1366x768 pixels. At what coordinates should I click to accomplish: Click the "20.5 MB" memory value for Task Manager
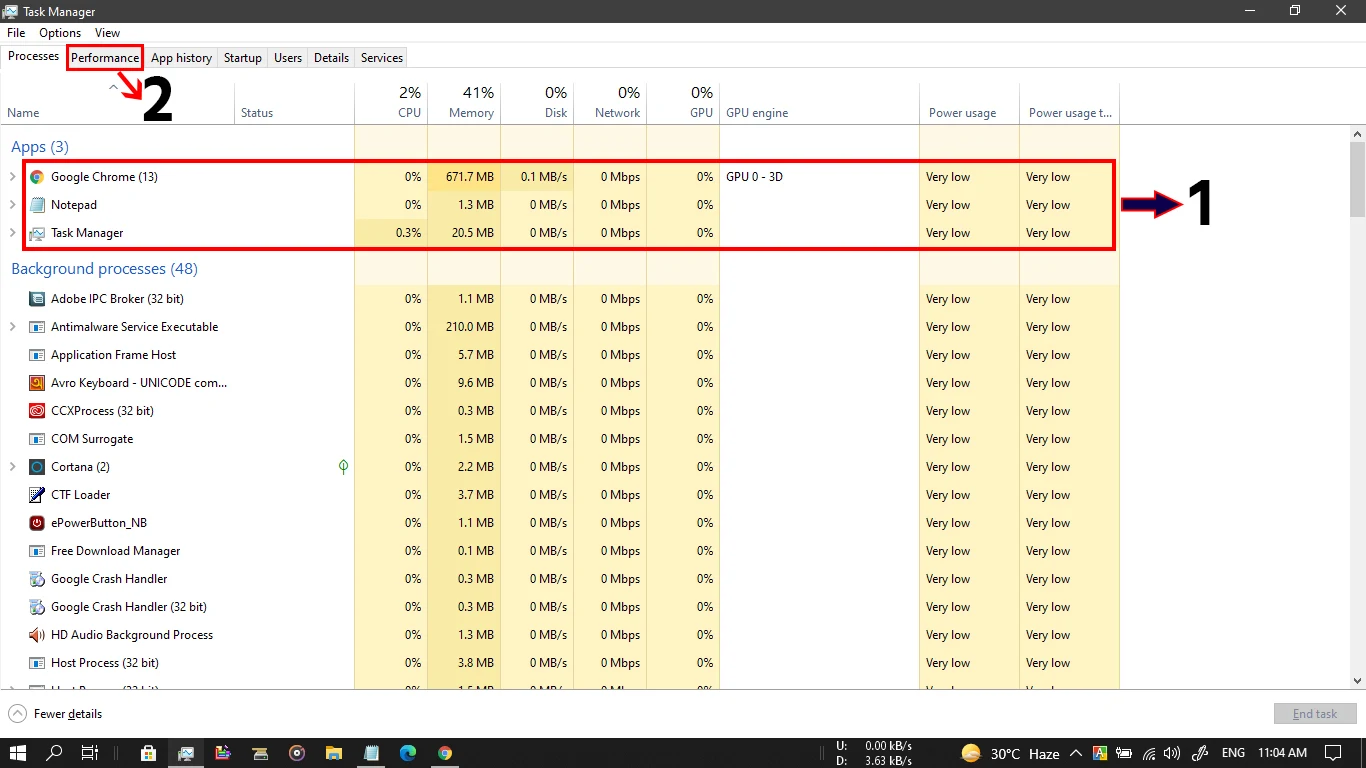[473, 233]
